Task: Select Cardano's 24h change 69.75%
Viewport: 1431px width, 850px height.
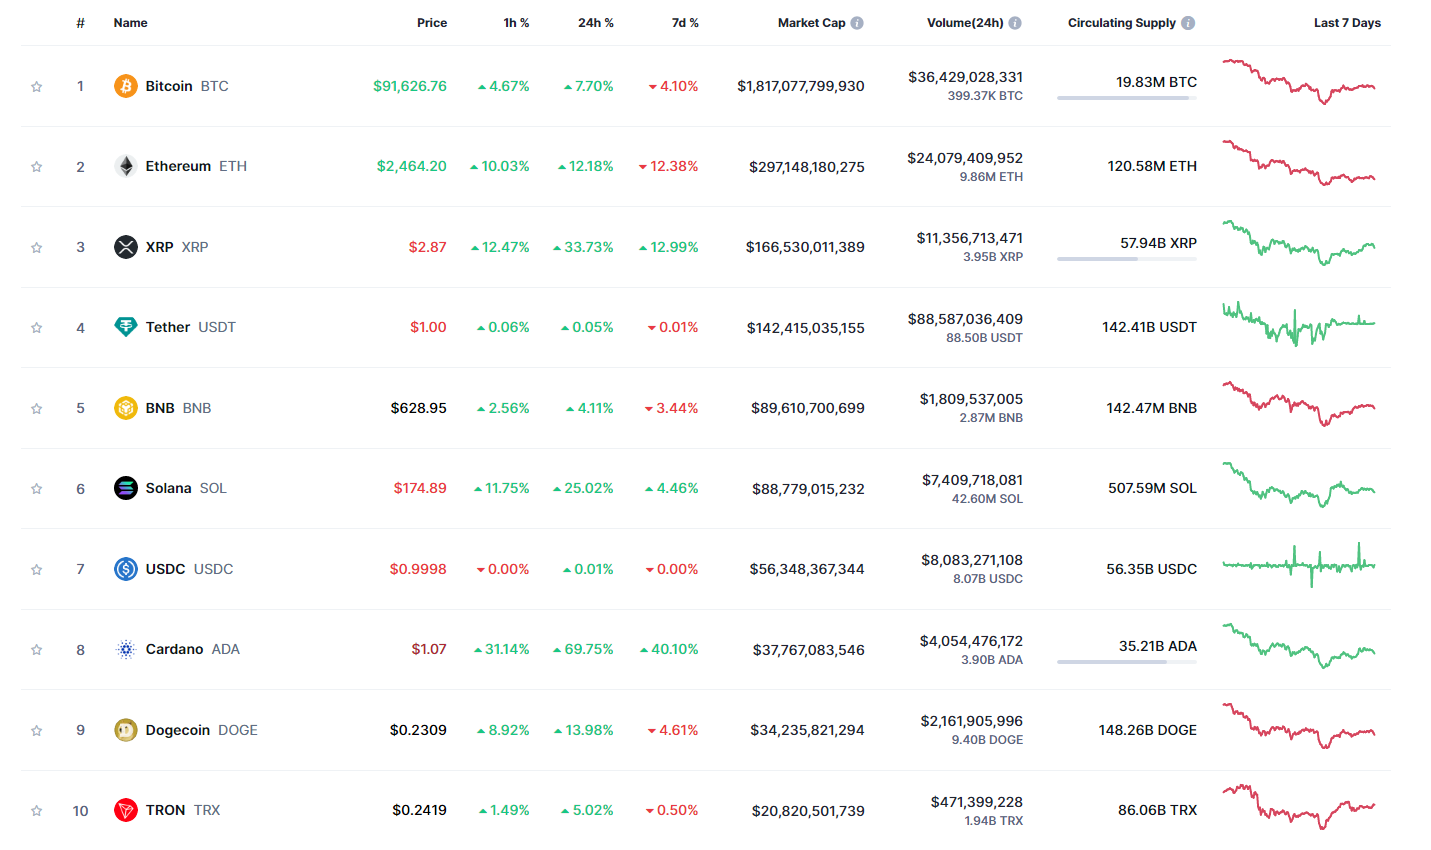Action: point(583,649)
